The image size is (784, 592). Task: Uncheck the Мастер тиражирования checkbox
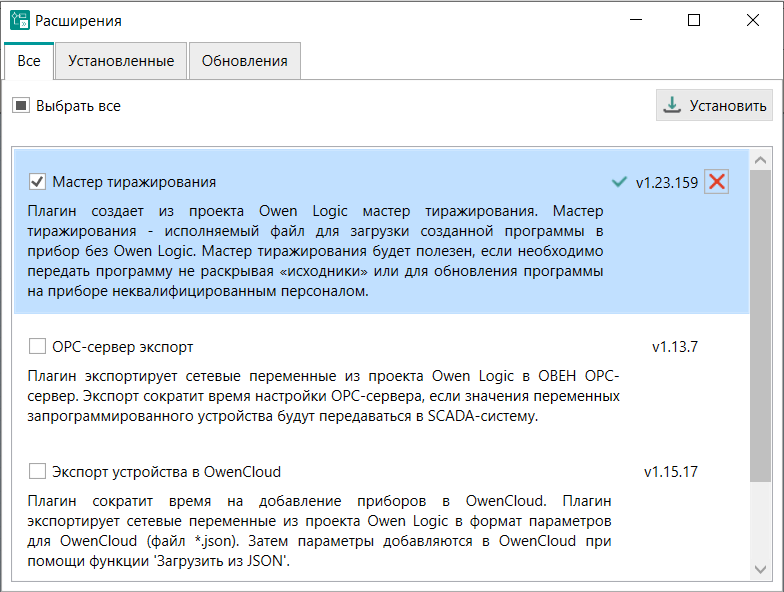[x=38, y=182]
